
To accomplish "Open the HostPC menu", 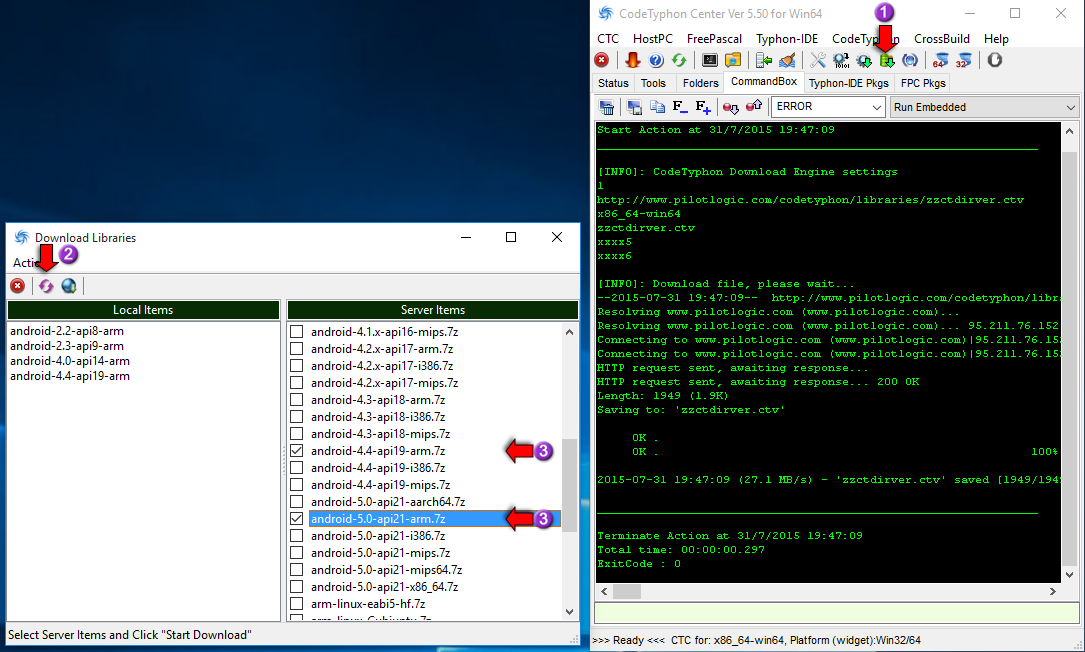I will [653, 39].
